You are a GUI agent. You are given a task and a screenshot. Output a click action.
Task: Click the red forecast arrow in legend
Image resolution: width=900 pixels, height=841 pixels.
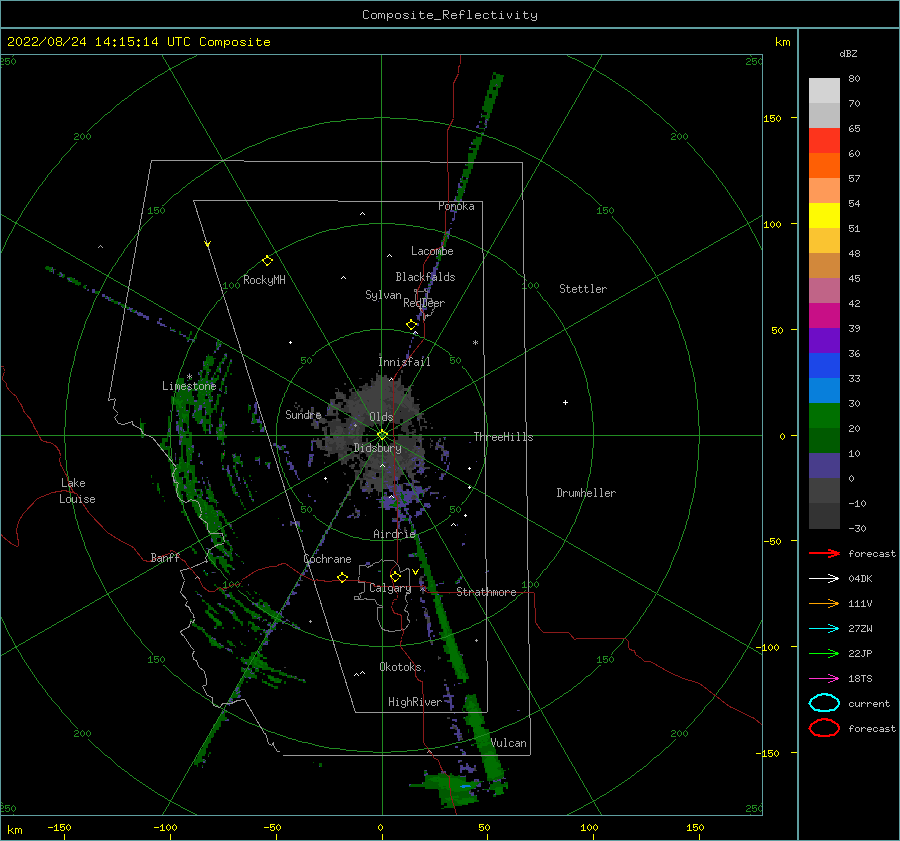coord(824,553)
